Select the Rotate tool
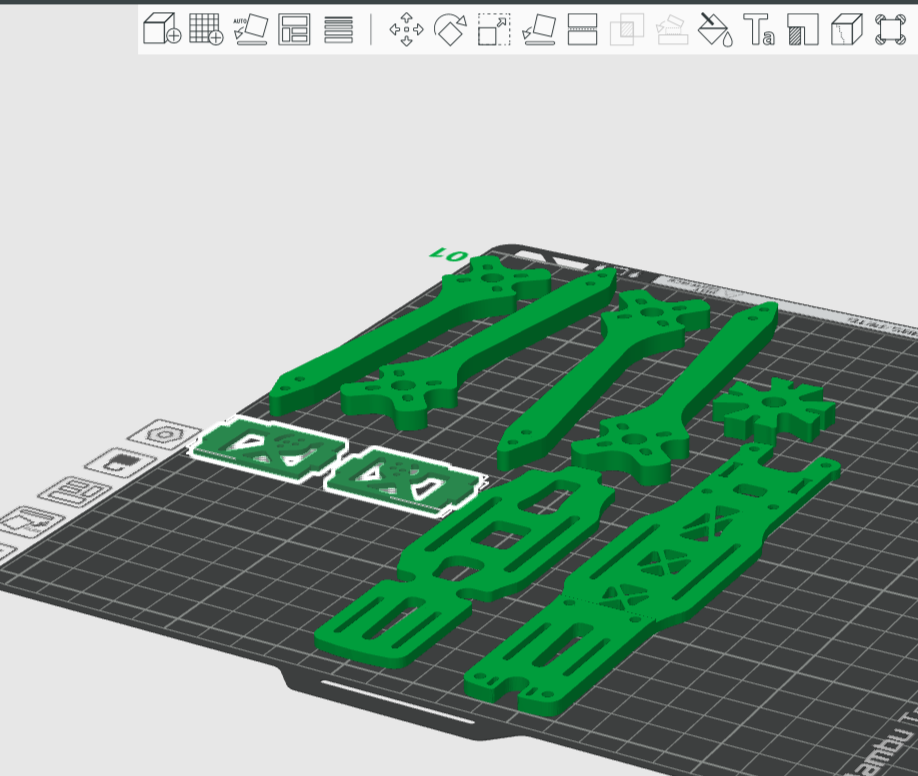The width and height of the screenshot is (918, 776). (450, 29)
